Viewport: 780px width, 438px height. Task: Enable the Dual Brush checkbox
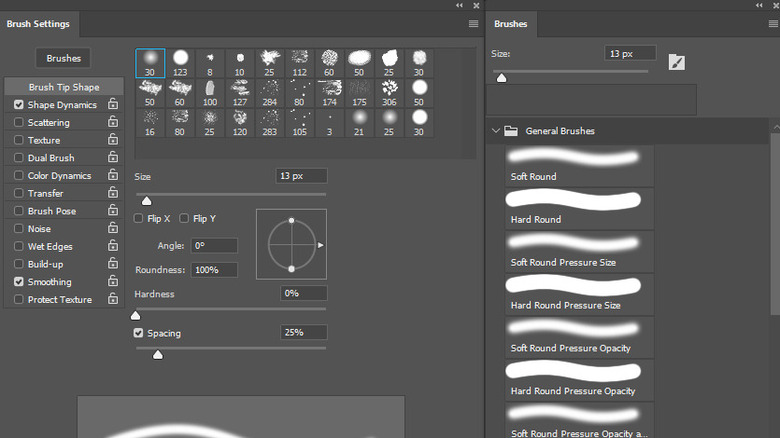pos(19,158)
